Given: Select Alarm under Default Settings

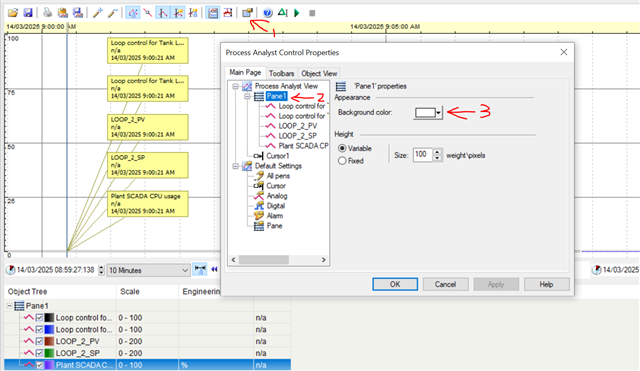Looking at the screenshot, I should tap(275, 215).
